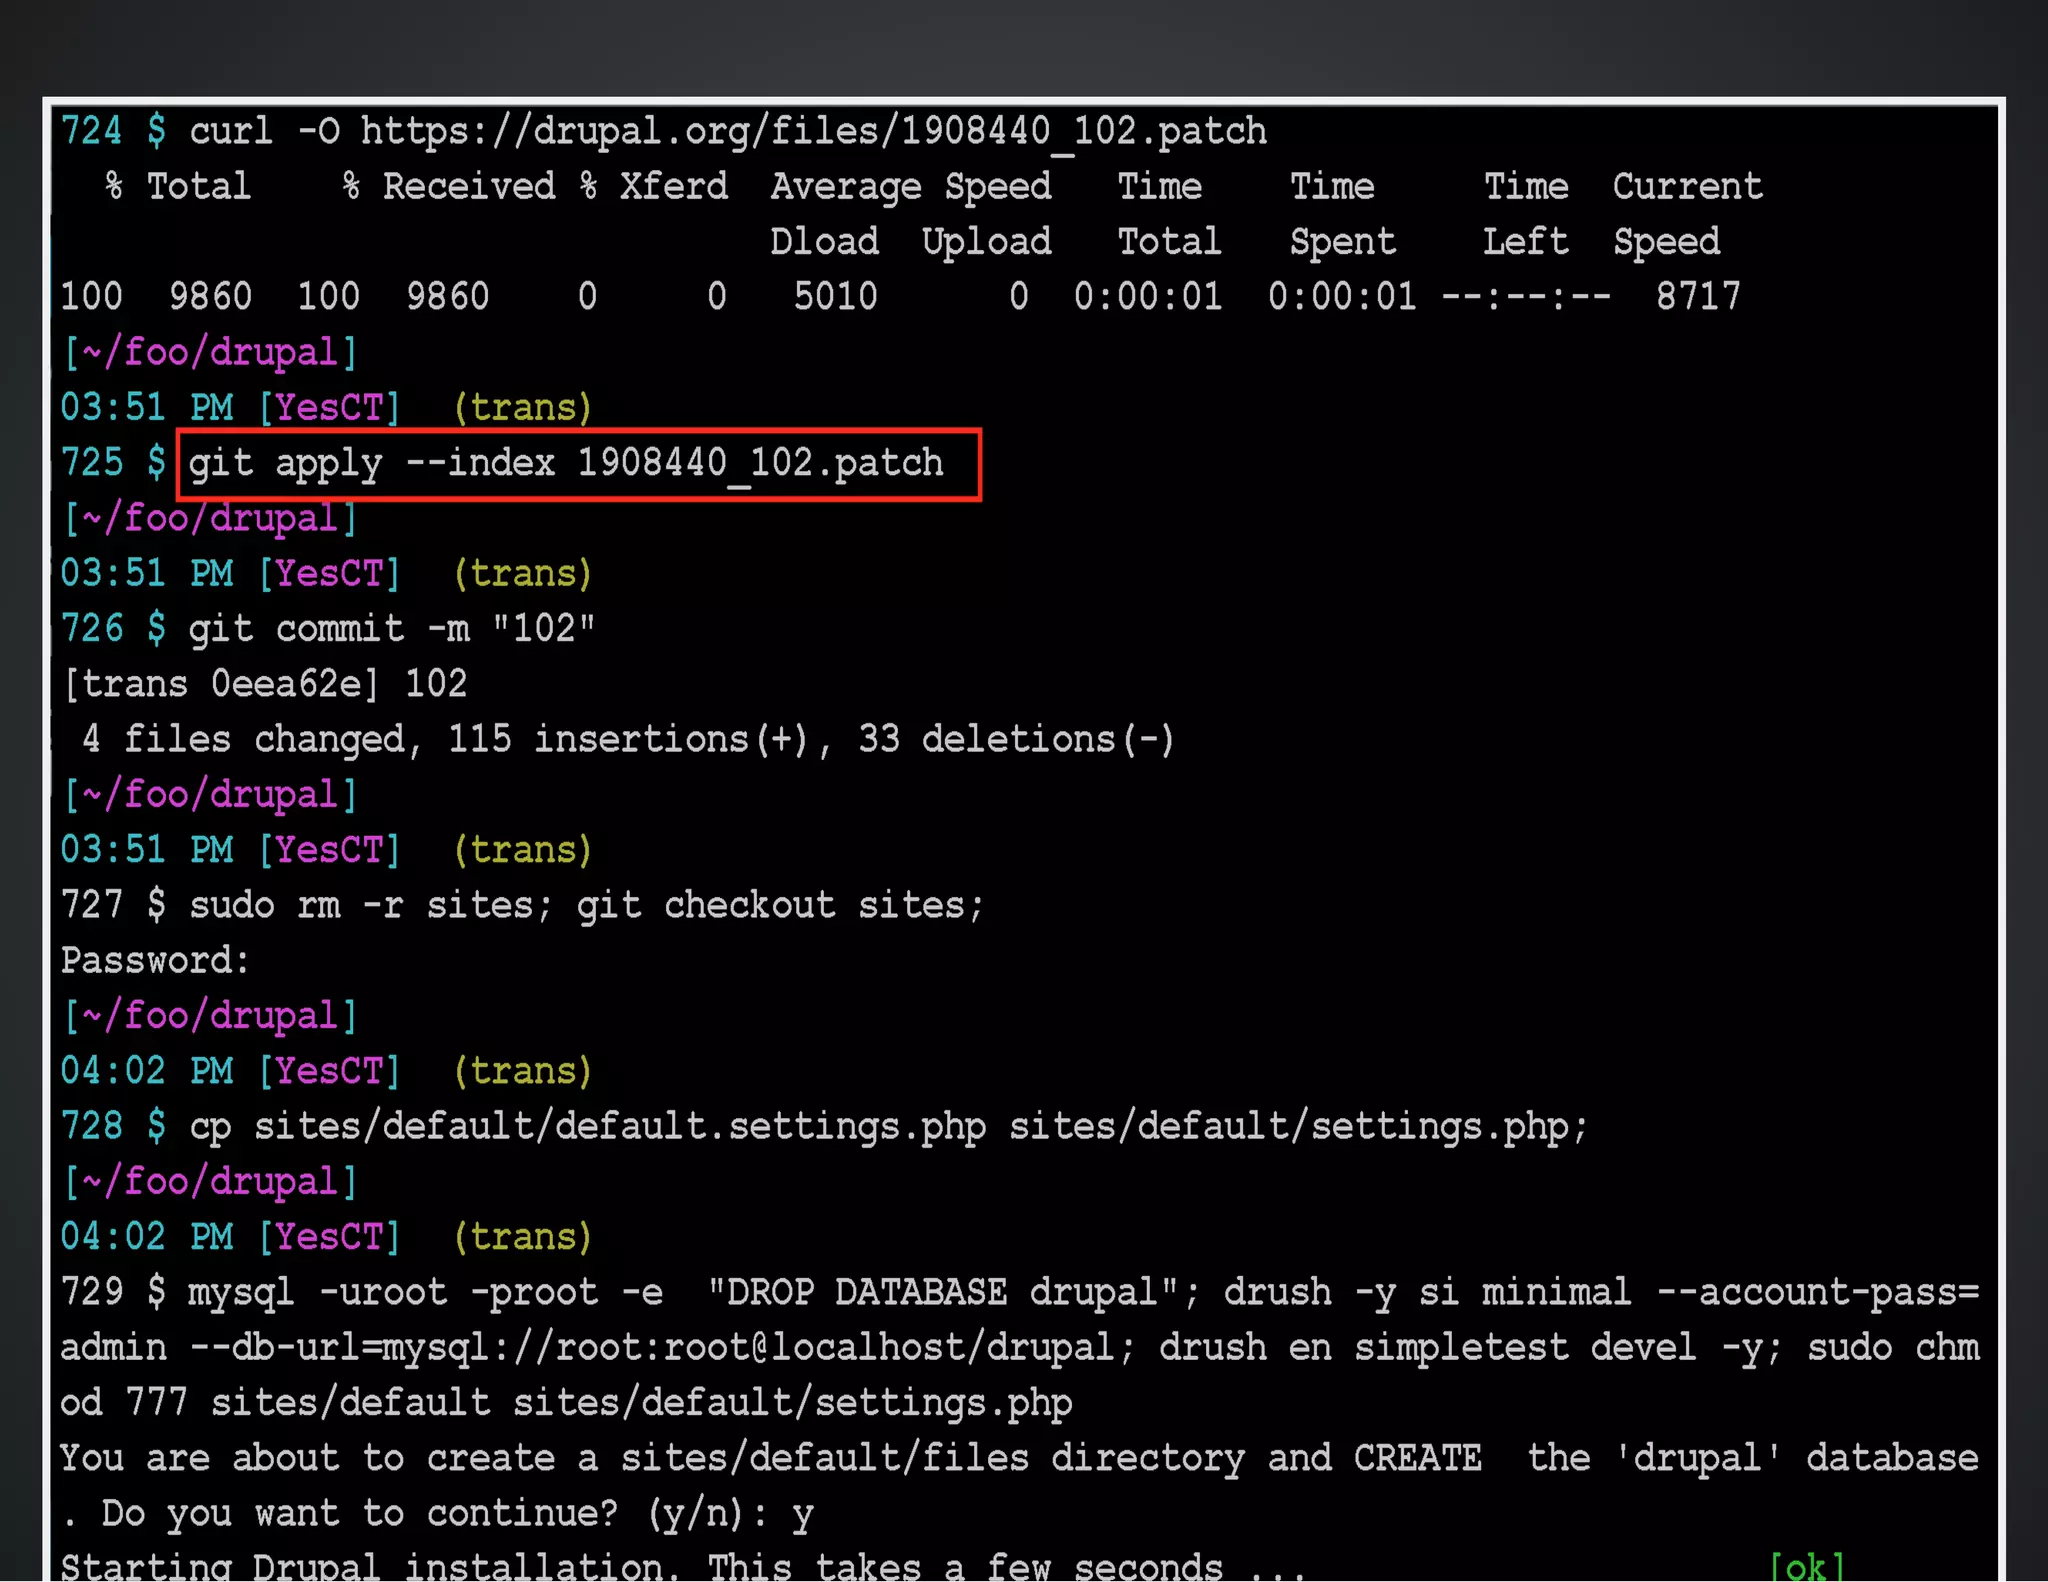Click the first [~/foo/drupal] path prompt
Screen dimensions: 2048x1582
click(x=209, y=352)
